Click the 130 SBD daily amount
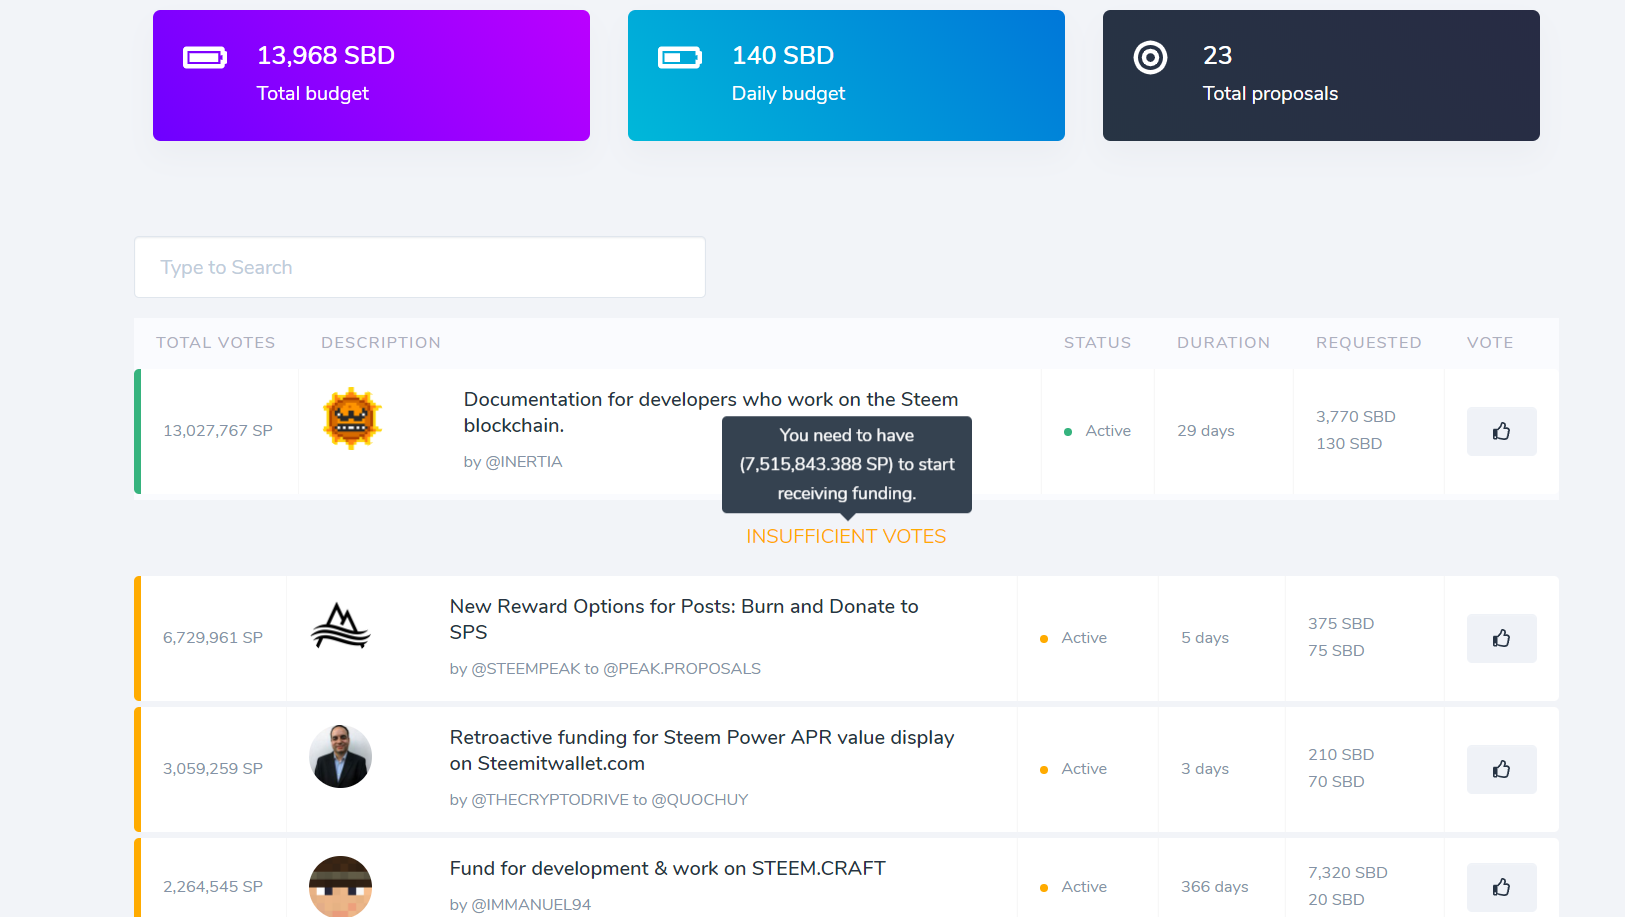Viewport: 1625px width, 917px height. pyautogui.click(x=1349, y=444)
